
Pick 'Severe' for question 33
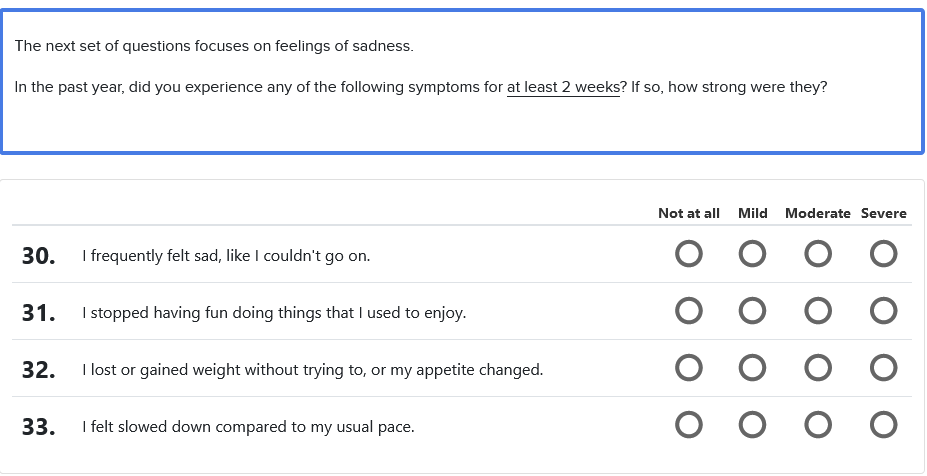coord(883,426)
